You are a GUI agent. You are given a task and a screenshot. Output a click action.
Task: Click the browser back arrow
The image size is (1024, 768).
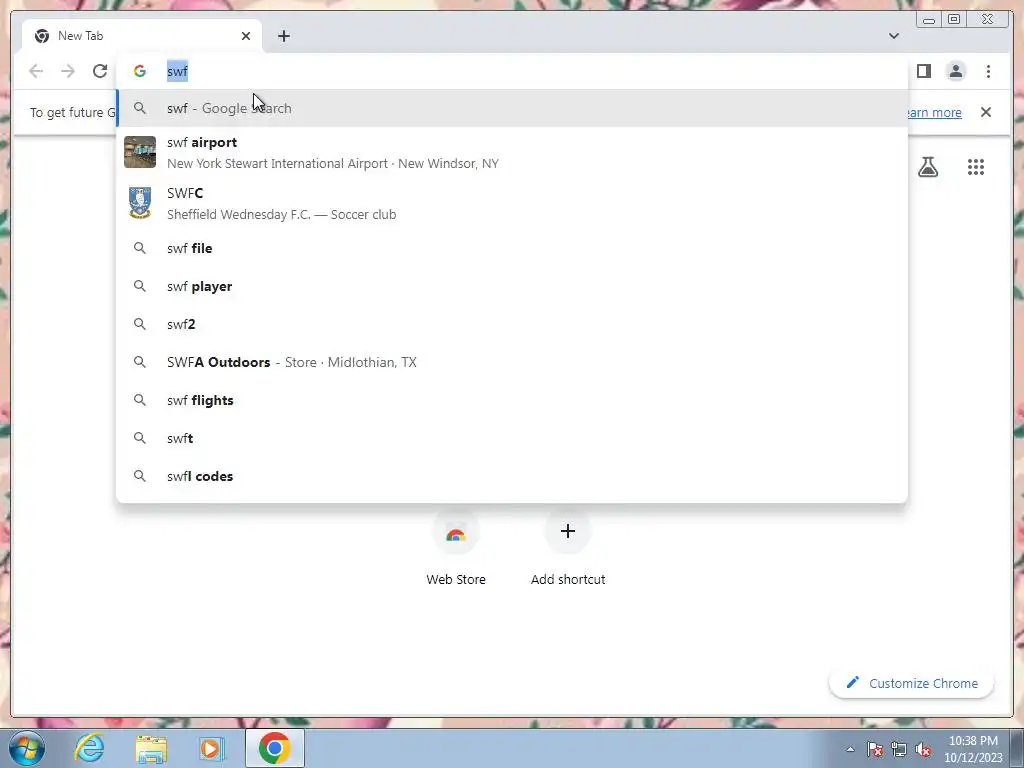click(36, 71)
